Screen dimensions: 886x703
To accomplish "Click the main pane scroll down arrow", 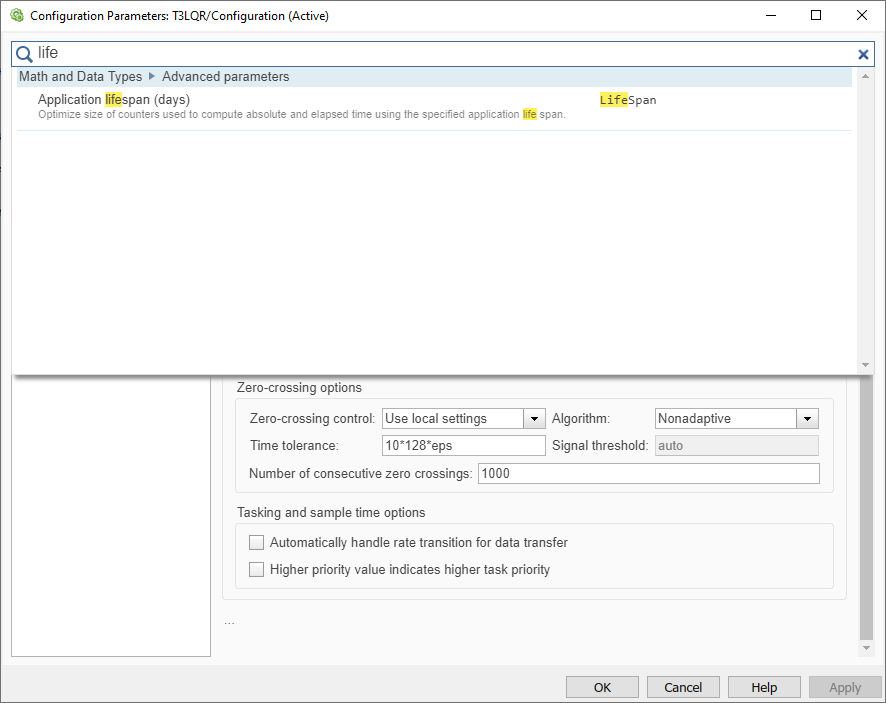I will pyautogui.click(x=866, y=648).
